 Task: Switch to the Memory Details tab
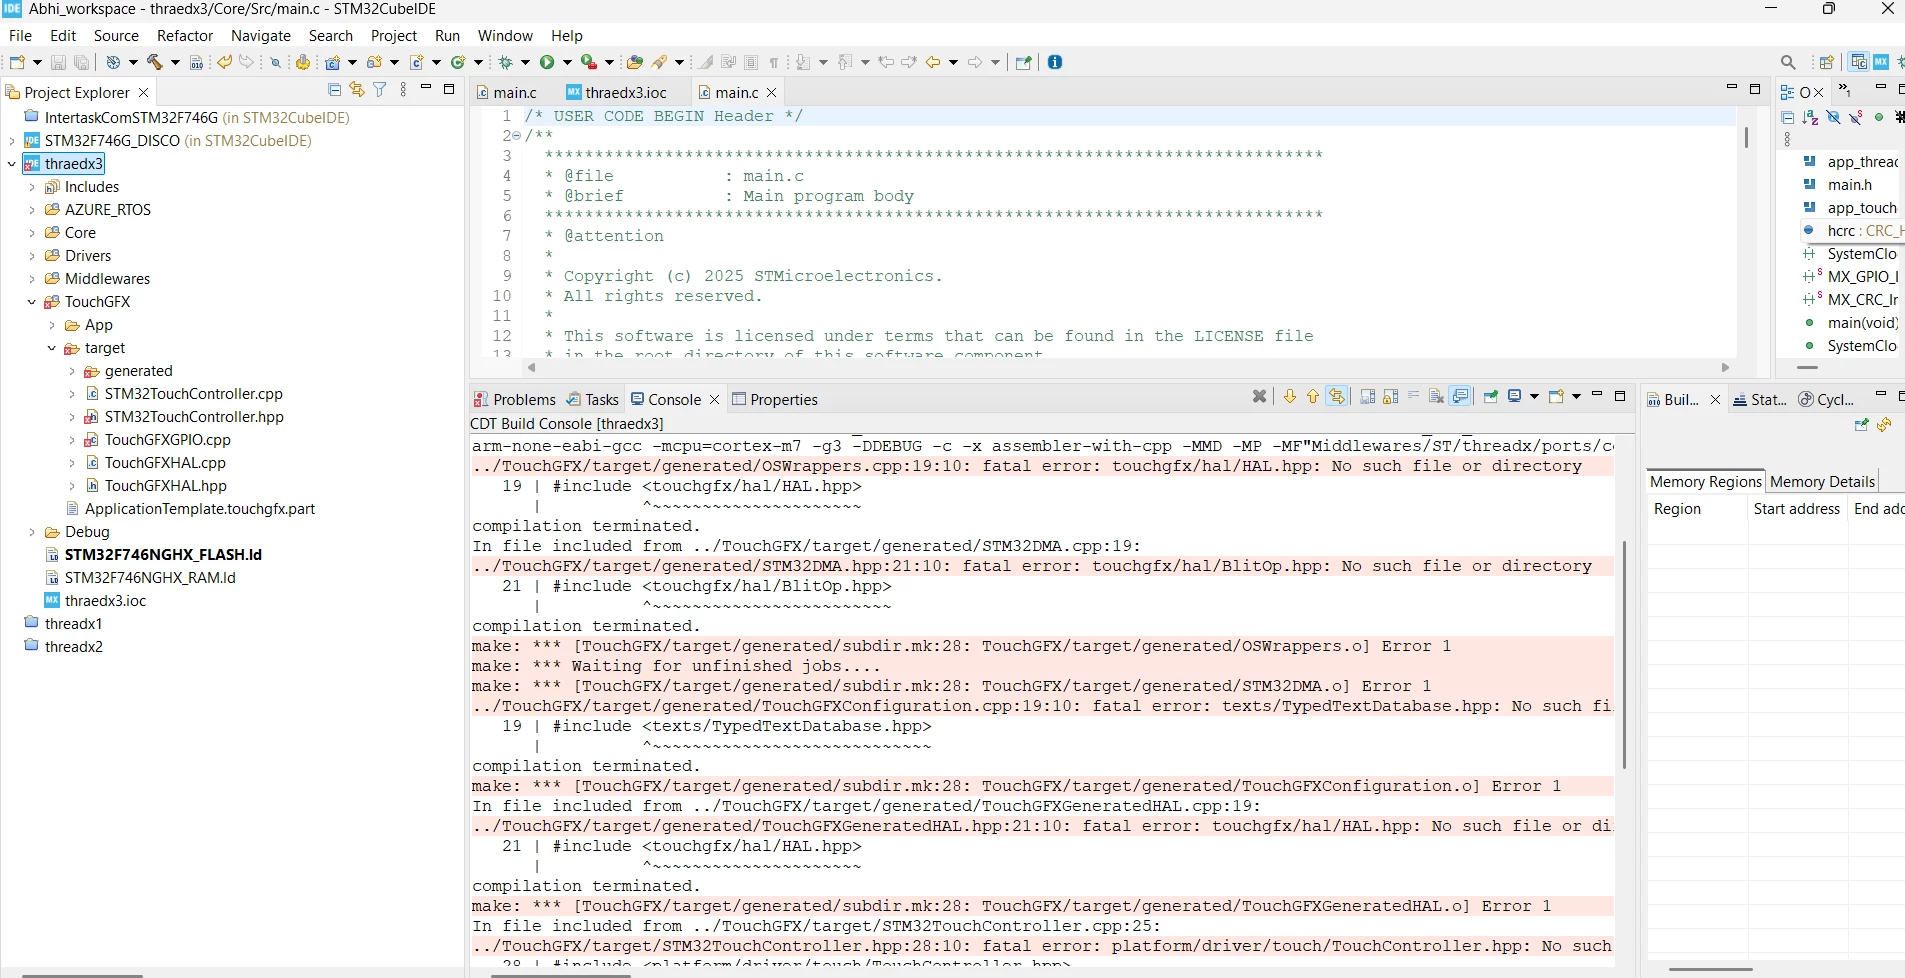[1822, 481]
